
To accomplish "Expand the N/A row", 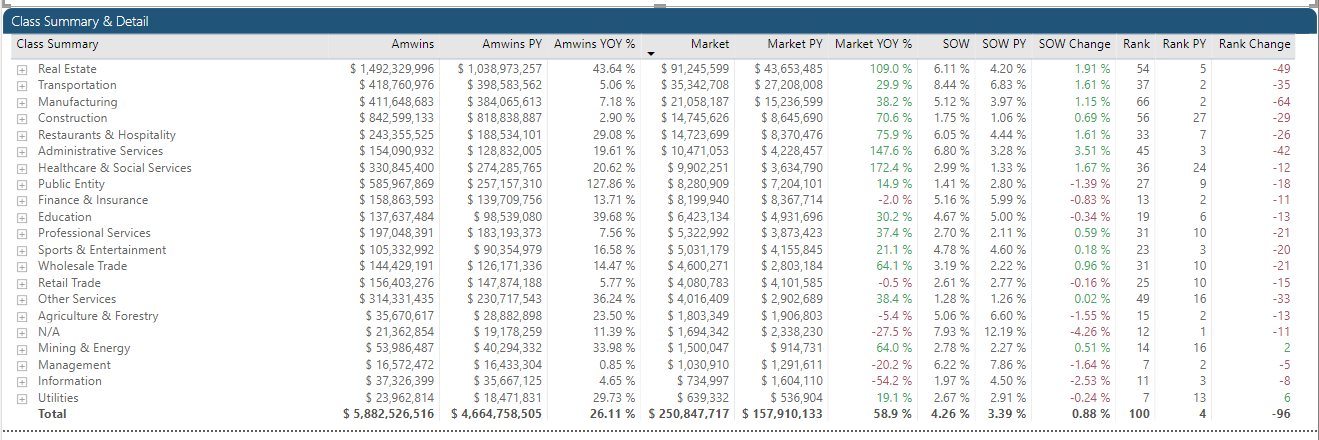I will [x=21, y=332].
